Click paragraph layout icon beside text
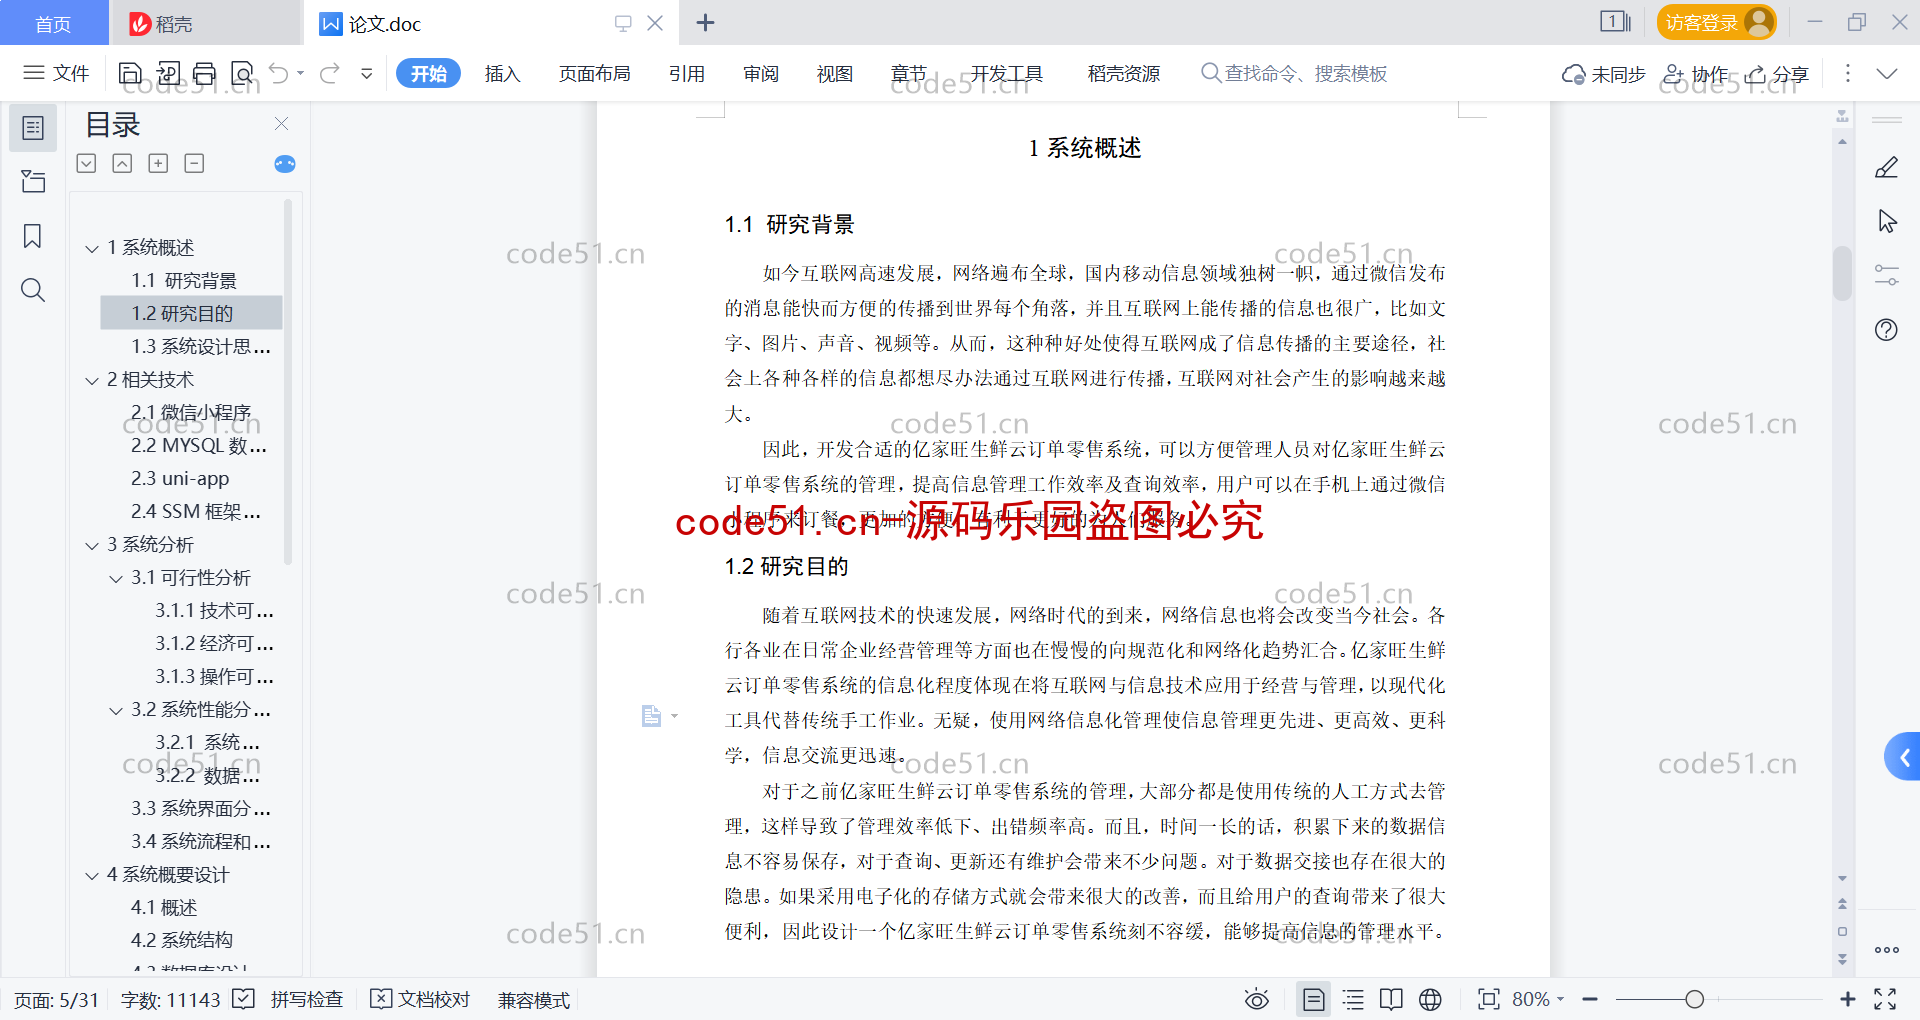The image size is (1920, 1020). [652, 715]
